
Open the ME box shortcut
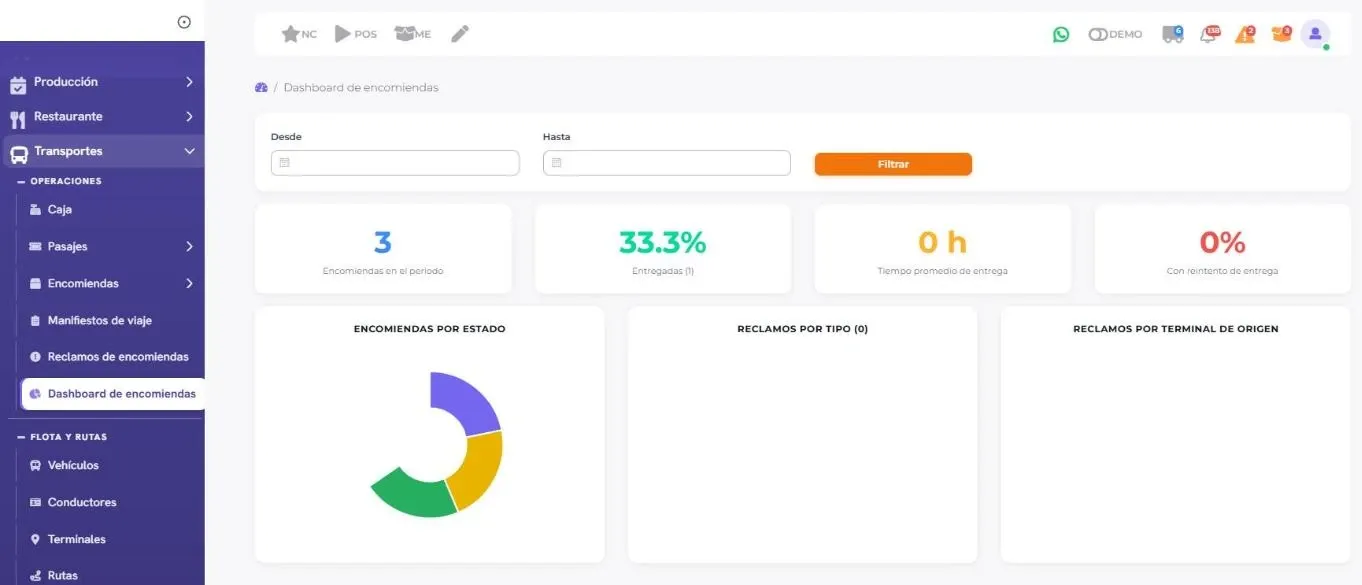pos(412,34)
